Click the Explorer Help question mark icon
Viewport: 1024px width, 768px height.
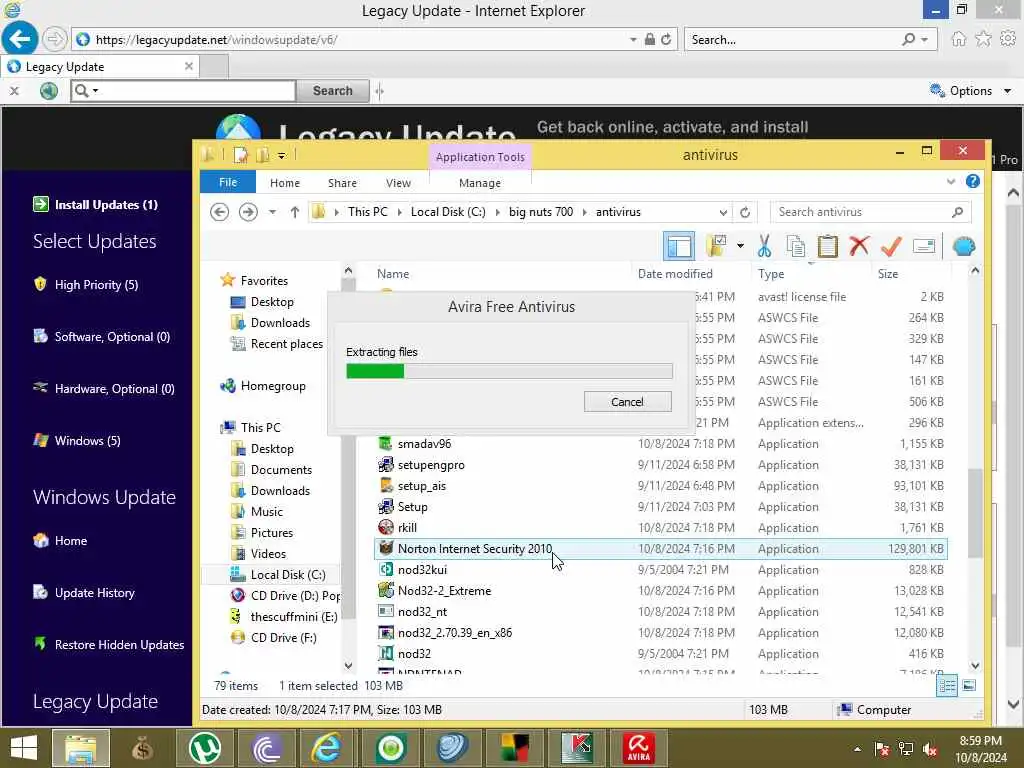tap(972, 182)
